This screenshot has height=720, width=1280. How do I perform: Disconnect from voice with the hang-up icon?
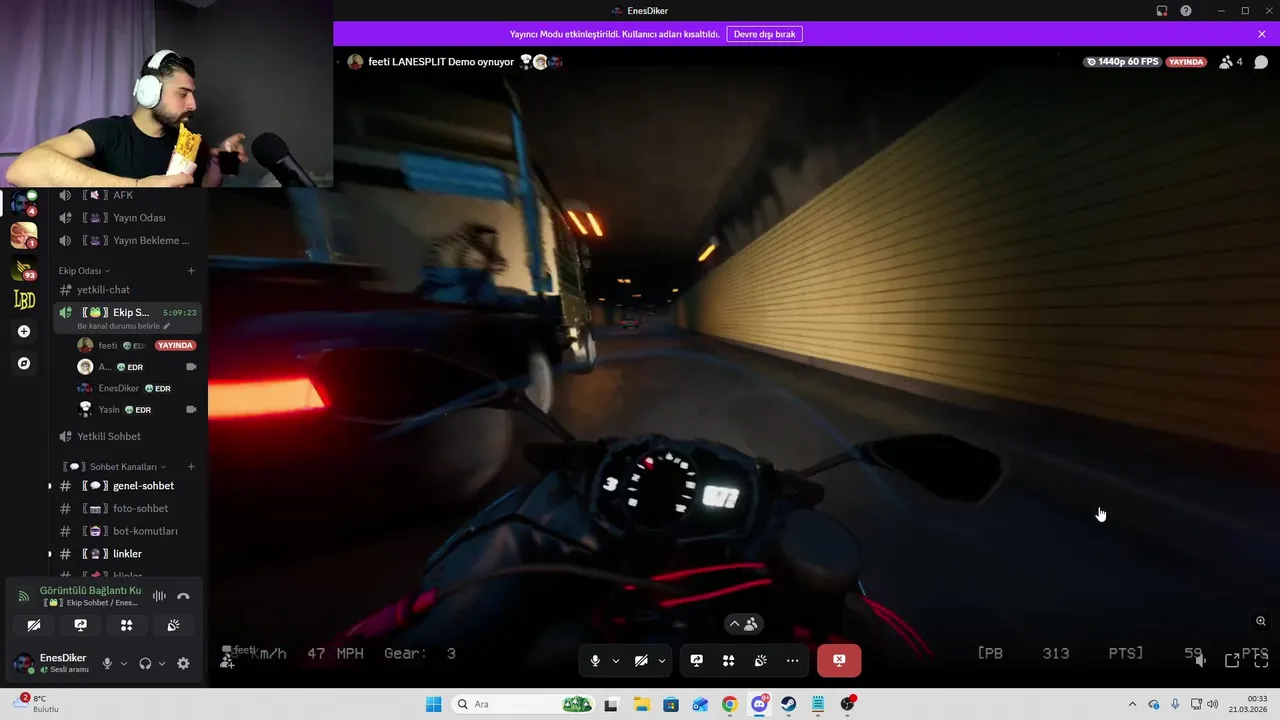[183, 596]
